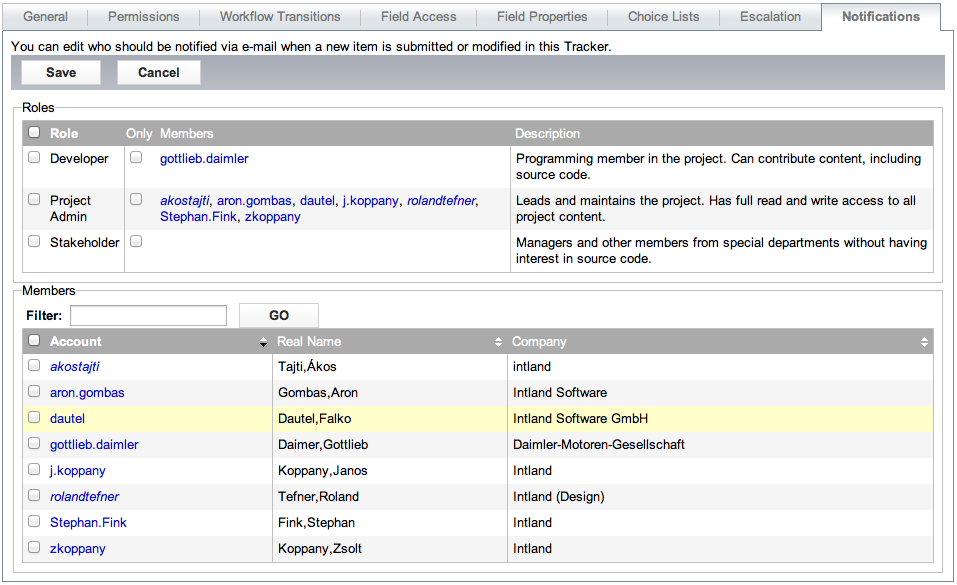This screenshot has height=585, width=957.
Task: Click inside the Filter input field
Action: pyautogui.click(x=148, y=315)
